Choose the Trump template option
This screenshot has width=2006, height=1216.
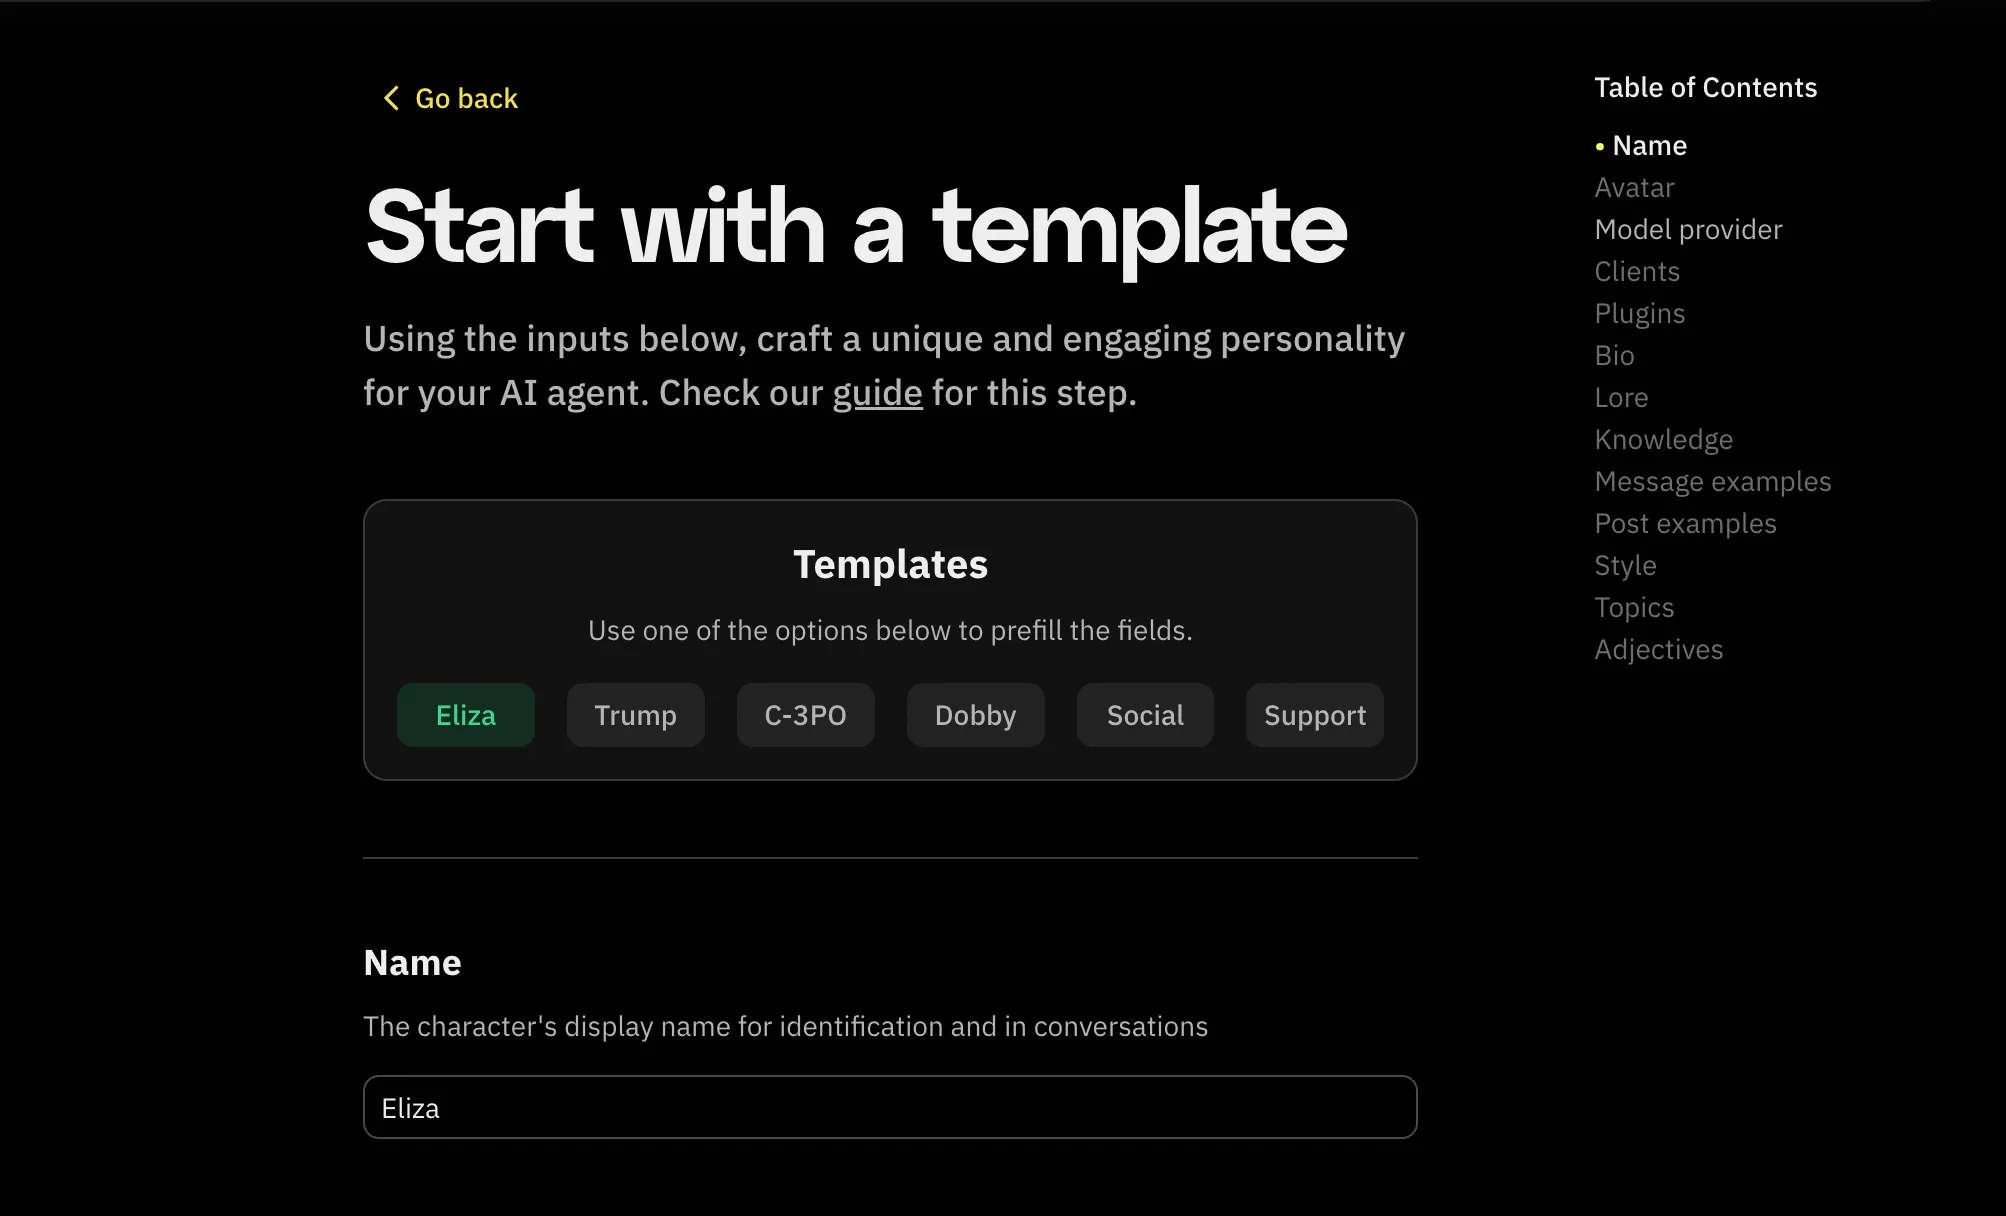coord(635,715)
